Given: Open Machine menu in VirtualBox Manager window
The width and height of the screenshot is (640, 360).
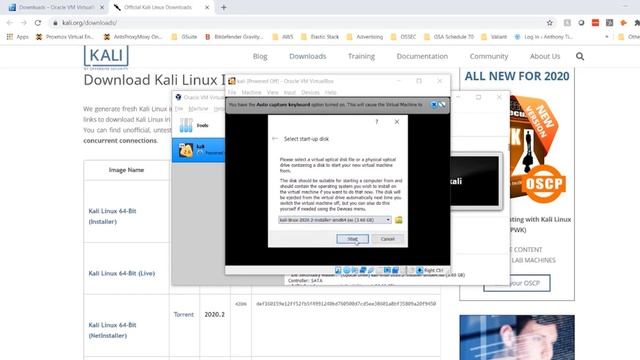Looking at the screenshot, I should (x=198, y=109).
